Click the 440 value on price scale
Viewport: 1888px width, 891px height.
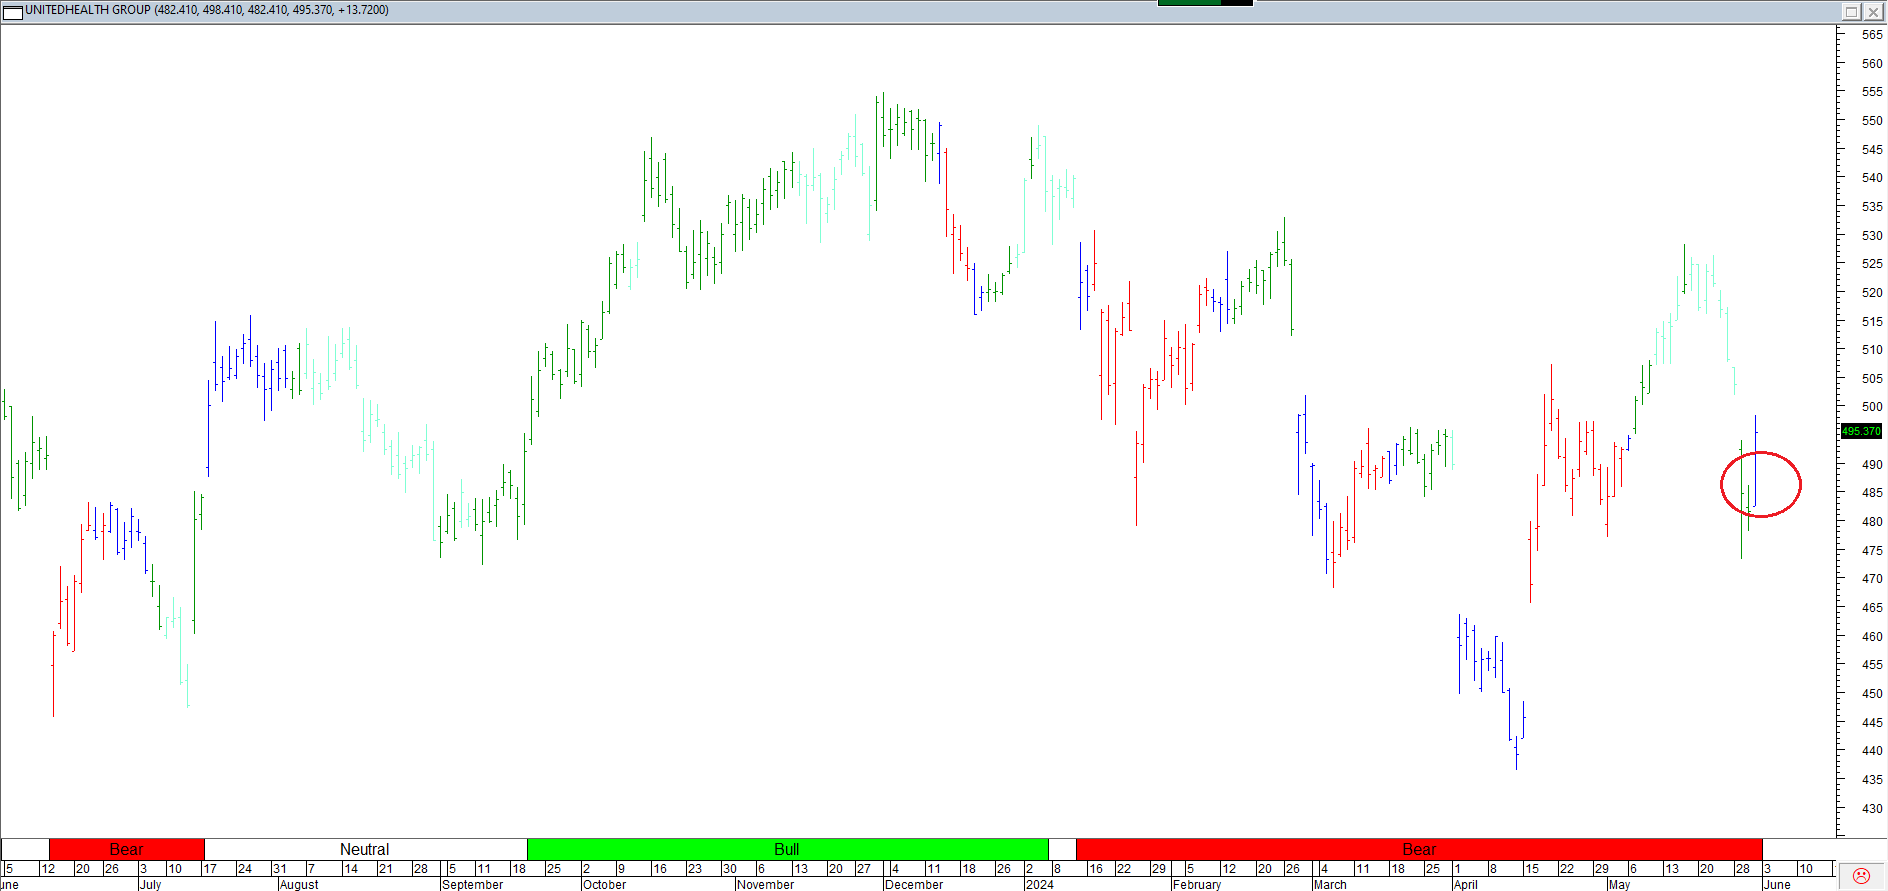tap(1872, 750)
